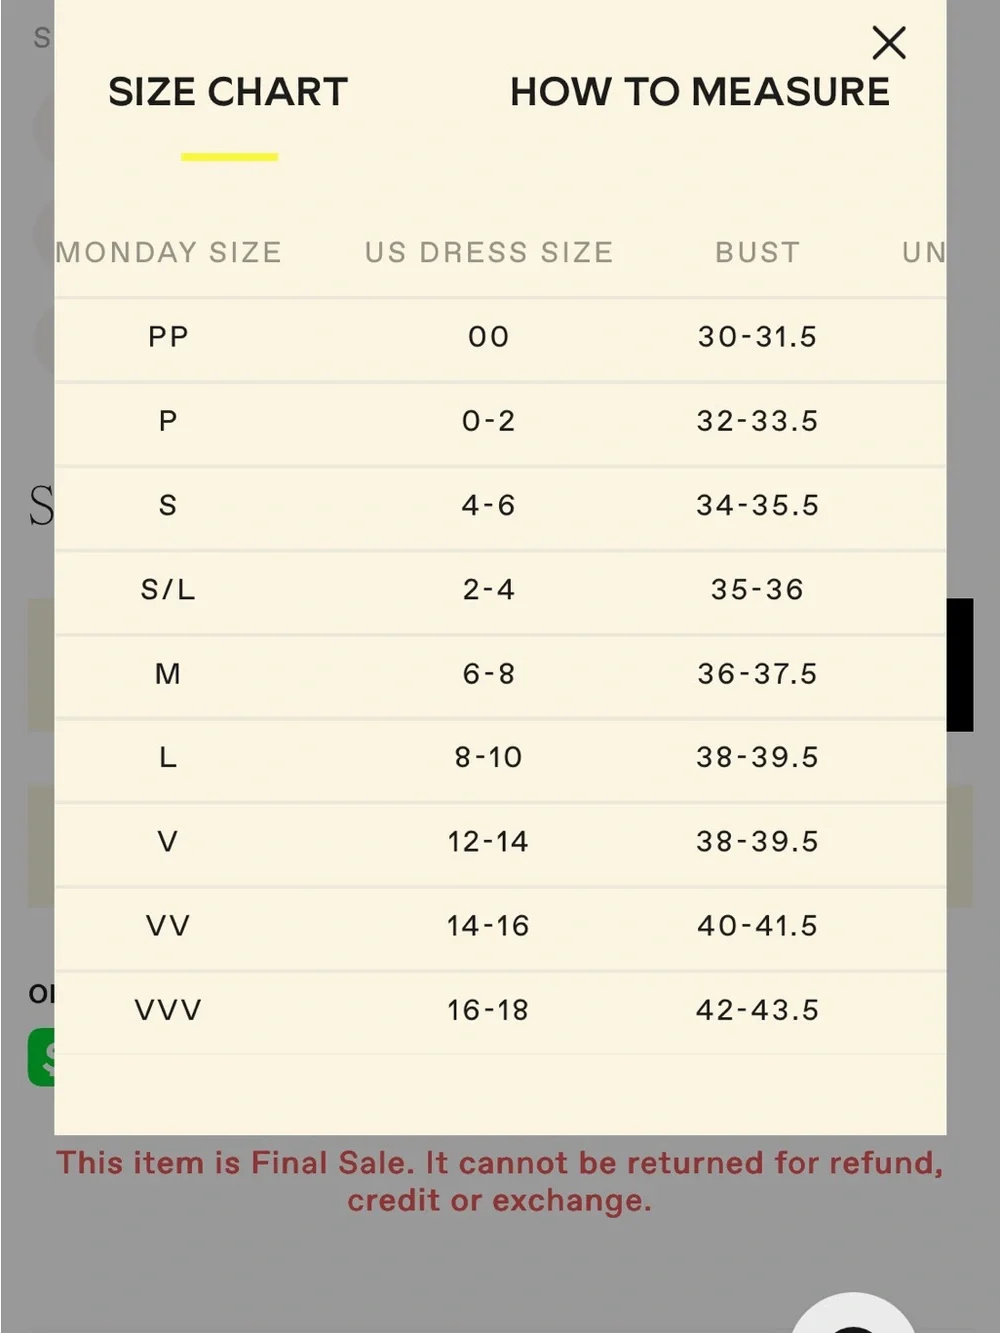Open the chat bubble at the bottom
Image resolution: width=1000 pixels, height=1333 pixels.
point(853,1314)
